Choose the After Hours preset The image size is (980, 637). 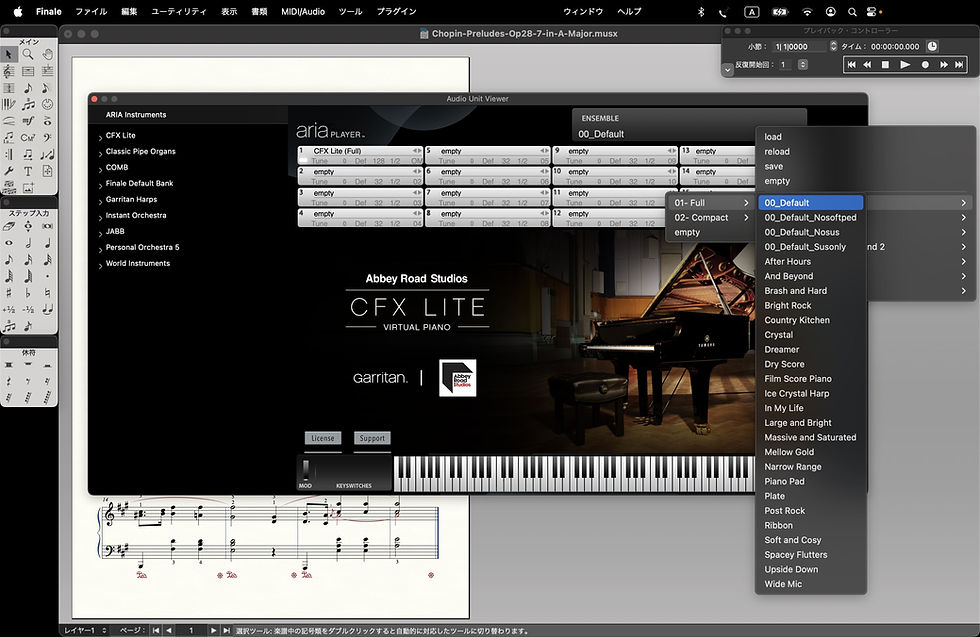click(811, 261)
